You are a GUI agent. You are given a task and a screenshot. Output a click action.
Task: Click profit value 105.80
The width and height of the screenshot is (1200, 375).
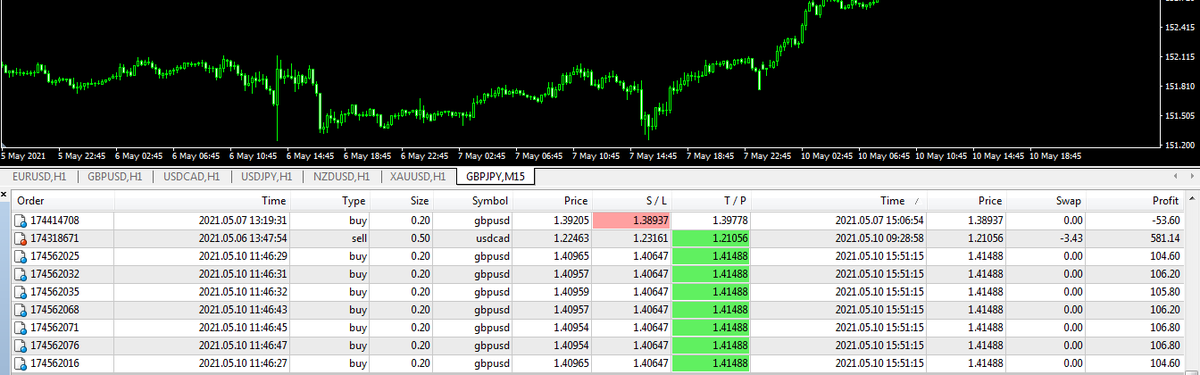click(1165, 292)
